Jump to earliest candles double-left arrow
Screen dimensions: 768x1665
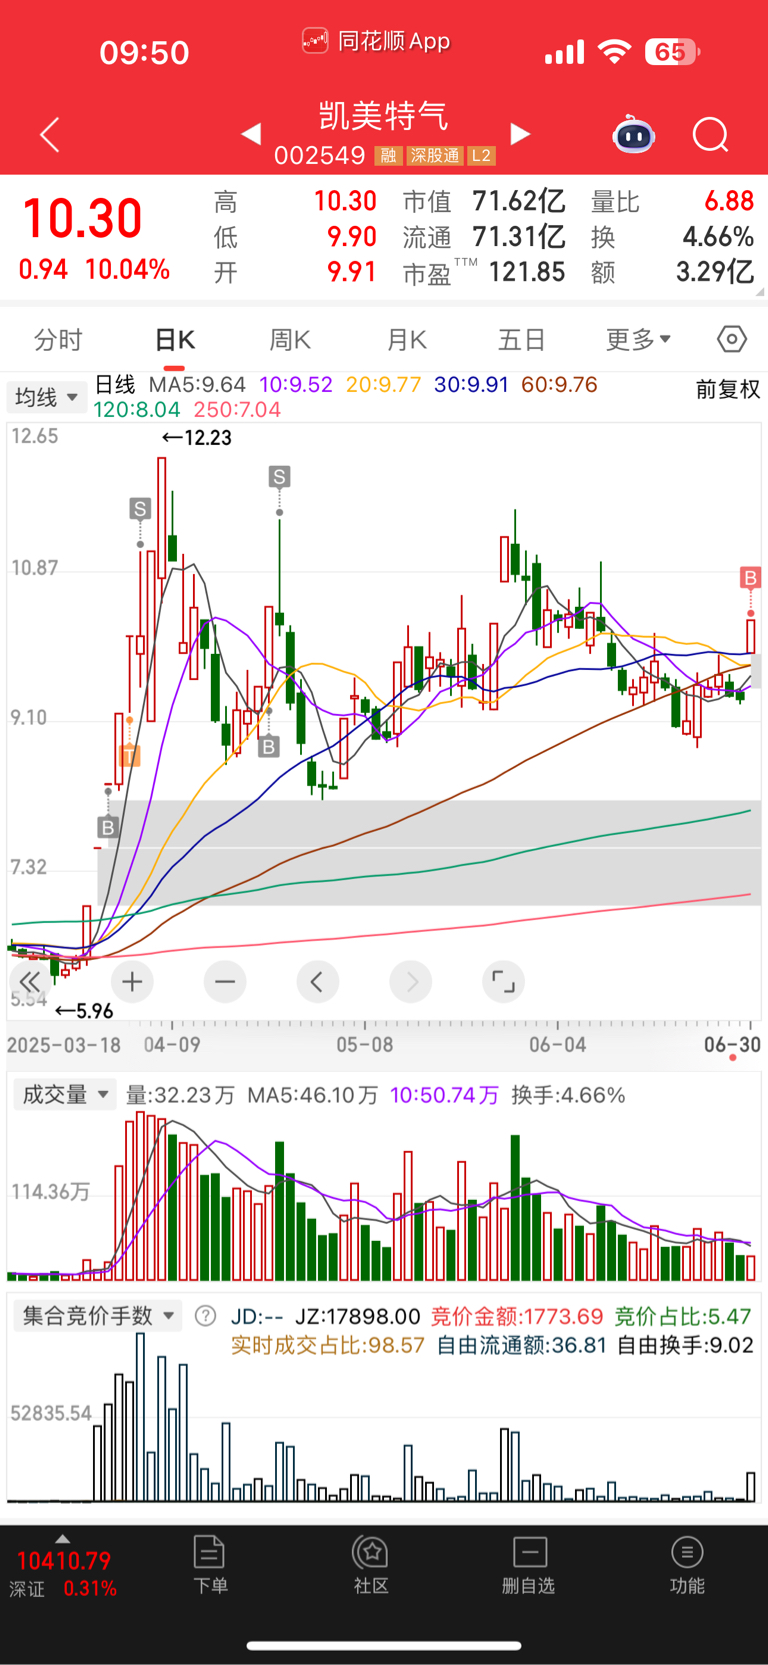coord(30,982)
